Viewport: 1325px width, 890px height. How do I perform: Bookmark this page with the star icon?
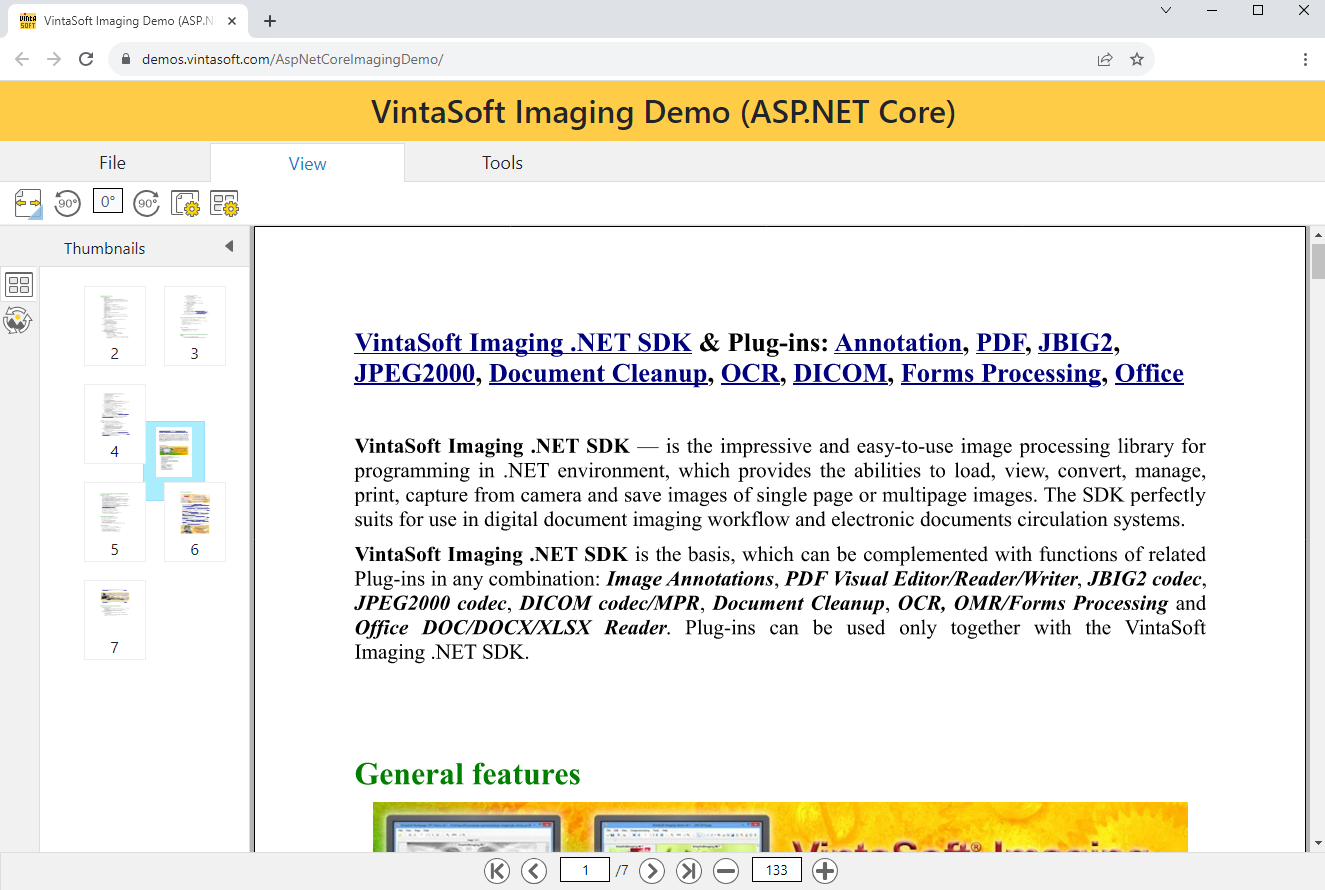[x=1137, y=59]
